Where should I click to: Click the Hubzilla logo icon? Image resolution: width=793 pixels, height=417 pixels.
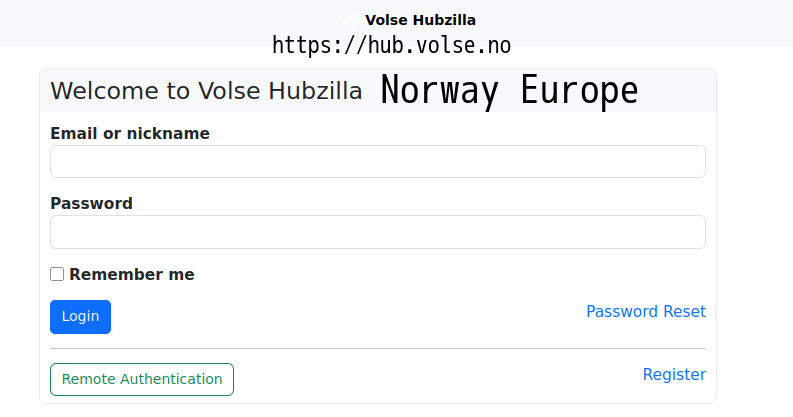pos(351,20)
